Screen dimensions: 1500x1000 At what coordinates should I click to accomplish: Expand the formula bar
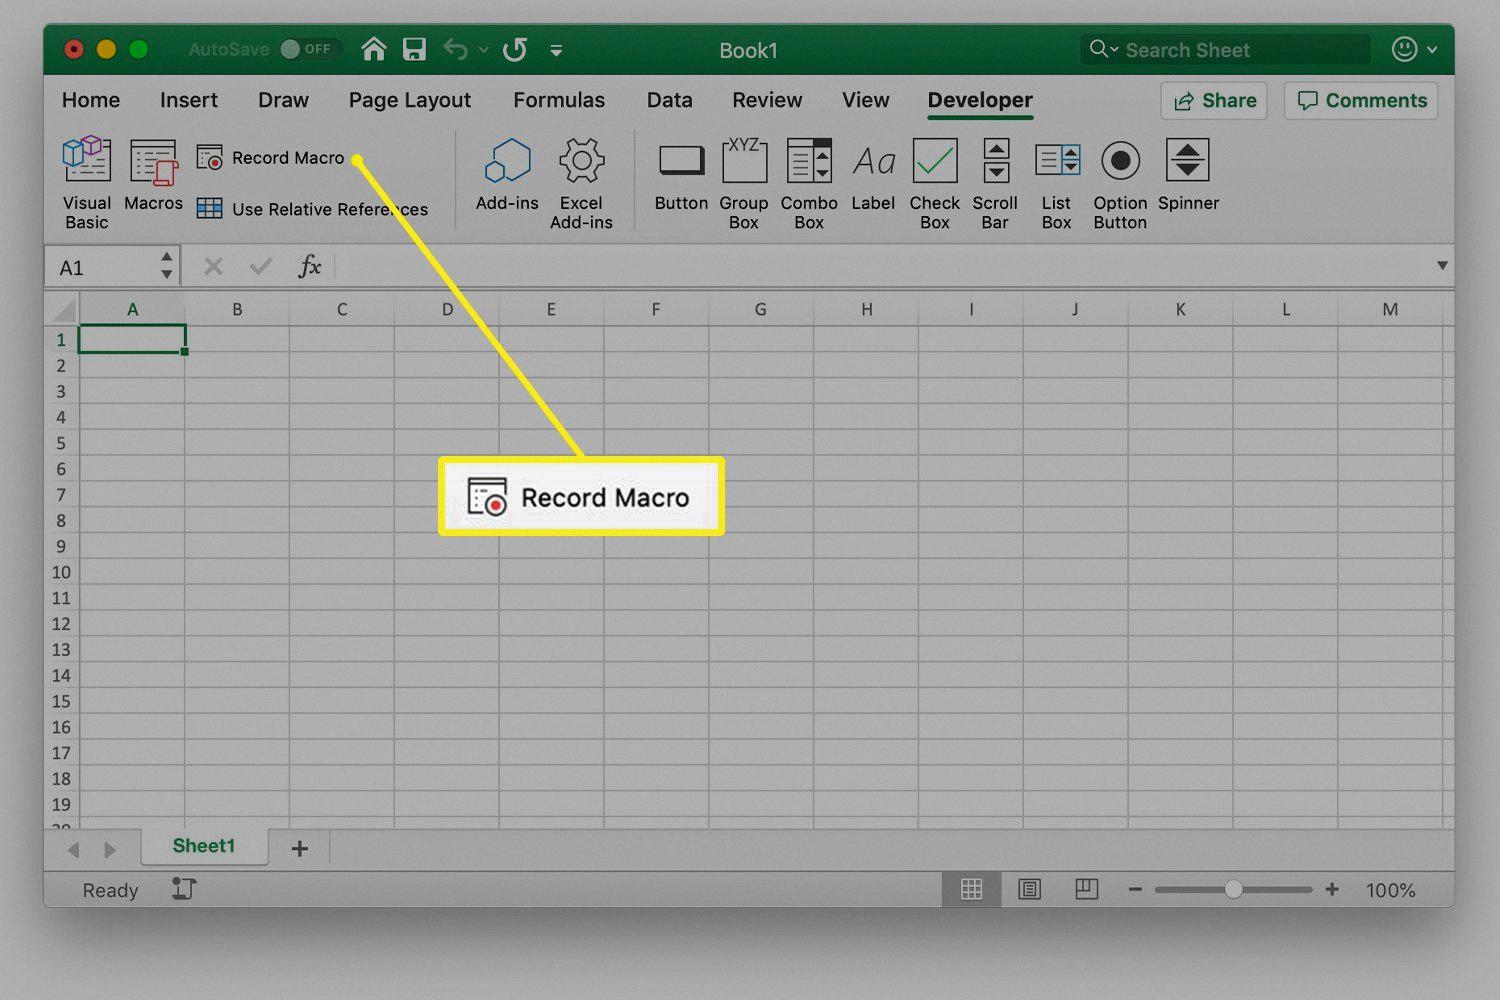tap(1442, 265)
